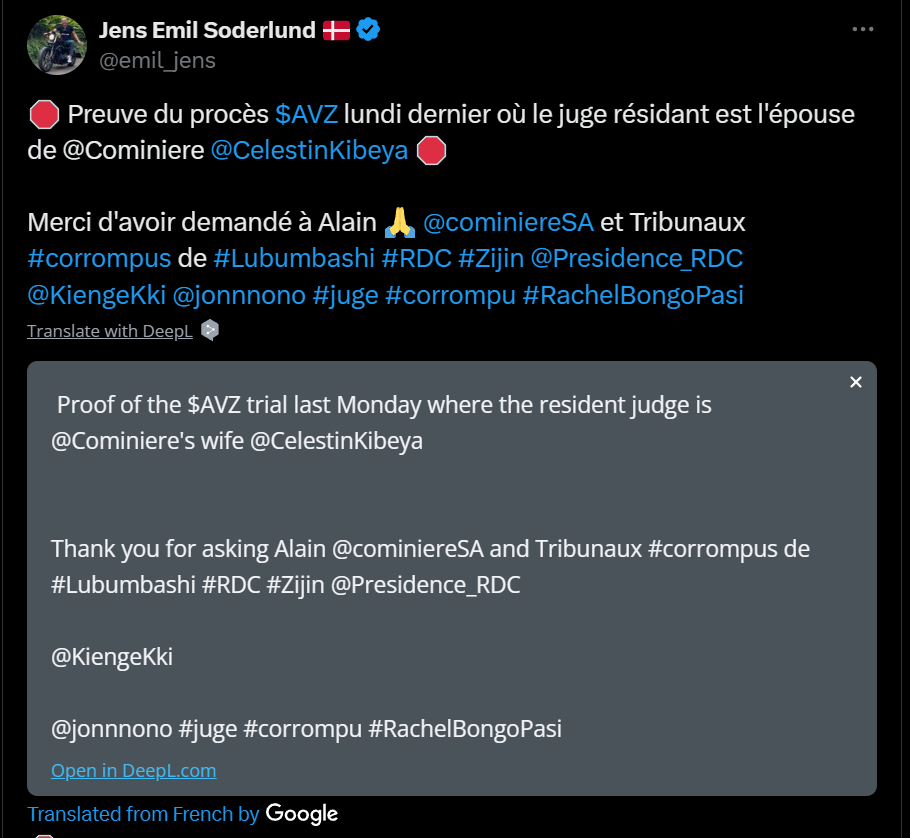Open the @cominiereSA mention link
The width and height of the screenshot is (910, 838).
click(508, 220)
